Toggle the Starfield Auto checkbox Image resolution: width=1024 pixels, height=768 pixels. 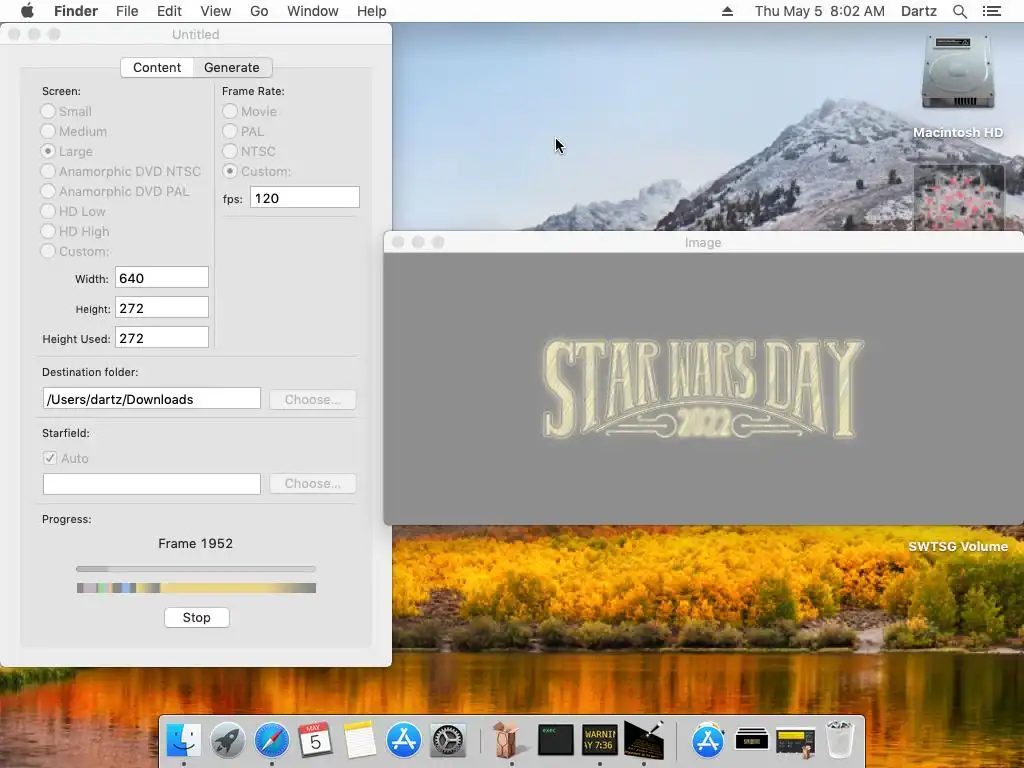coord(50,458)
